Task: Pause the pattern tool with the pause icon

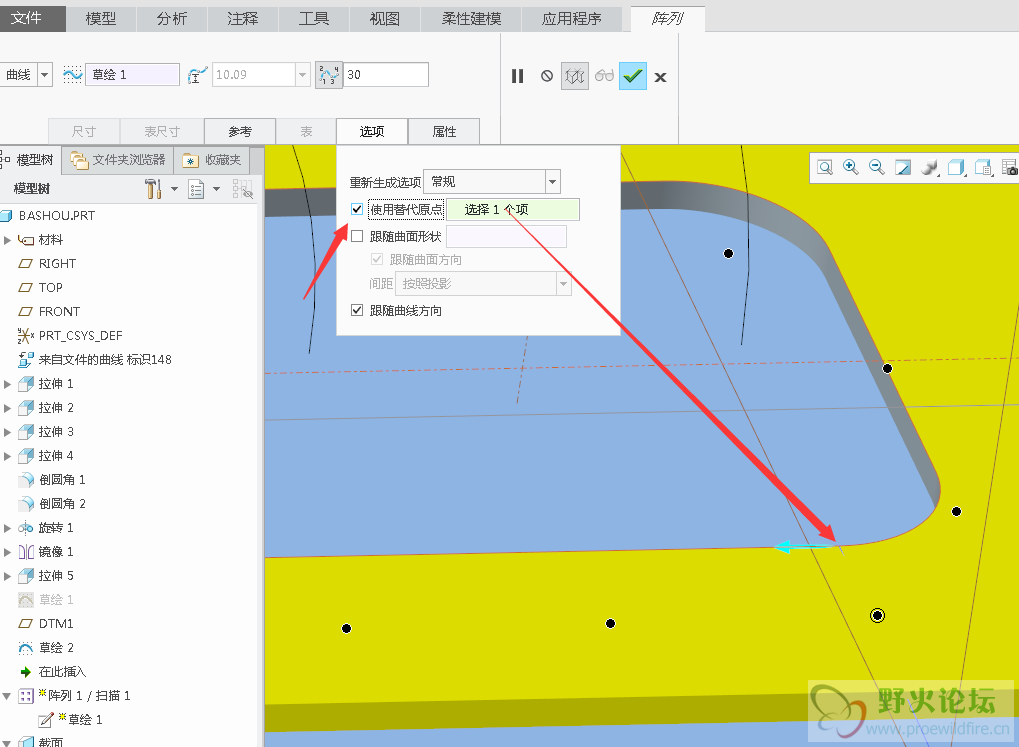Action: coord(517,76)
